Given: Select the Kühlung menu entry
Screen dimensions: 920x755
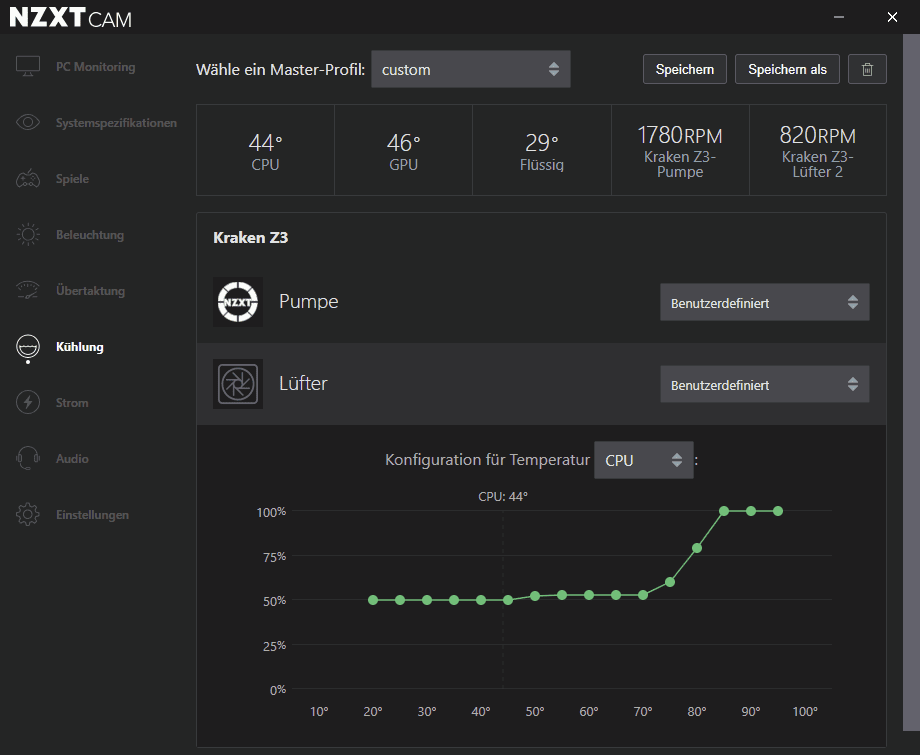Looking at the screenshot, I should (x=80, y=347).
